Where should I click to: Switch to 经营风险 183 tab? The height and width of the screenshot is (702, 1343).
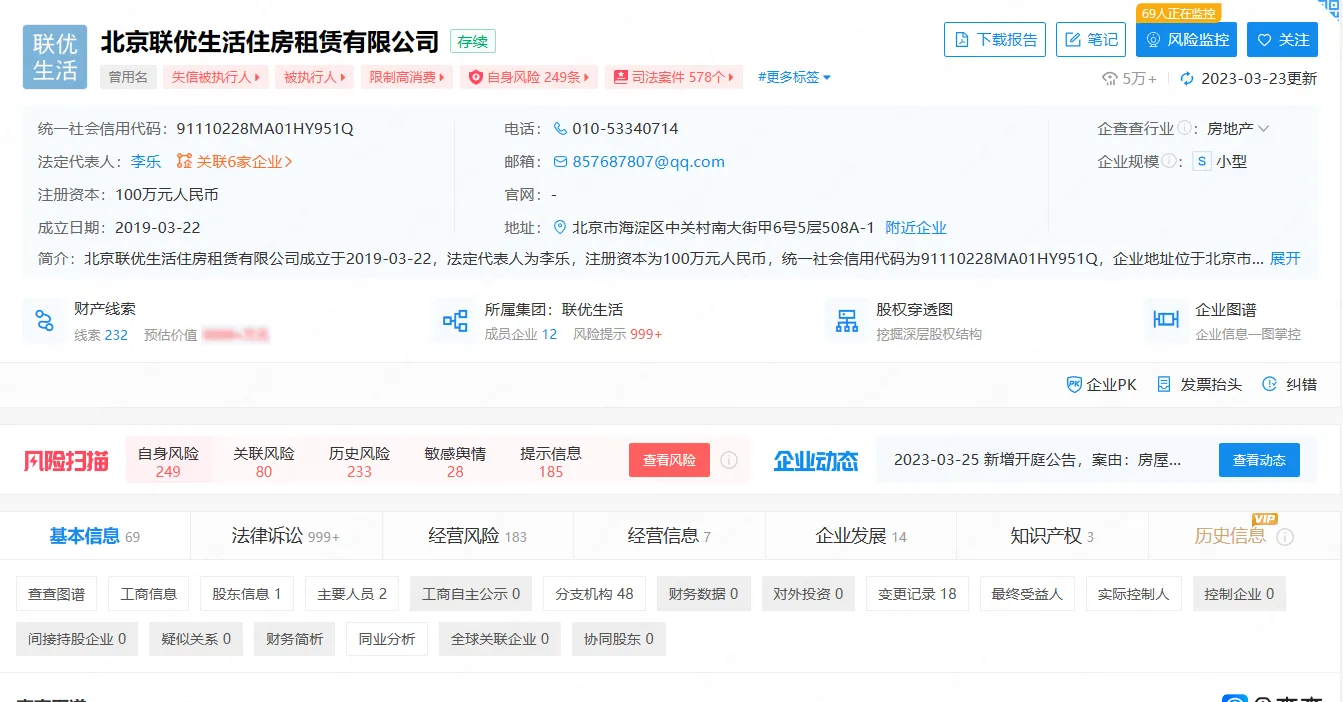pyautogui.click(x=478, y=536)
